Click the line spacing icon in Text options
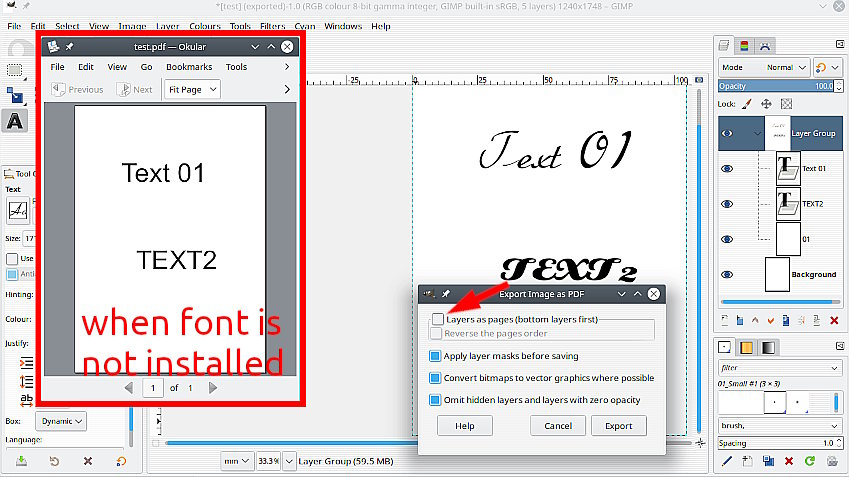849x477 pixels. [26, 382]
